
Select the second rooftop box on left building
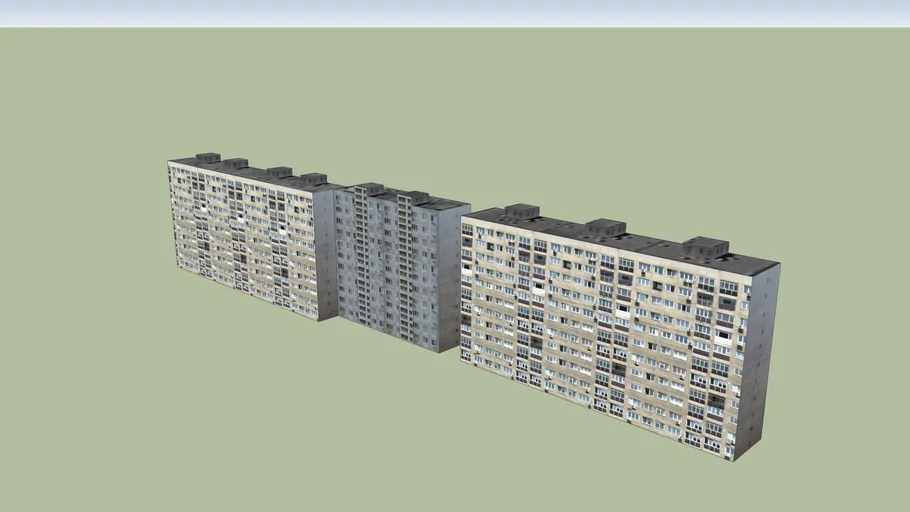click(x=234, y=163)
